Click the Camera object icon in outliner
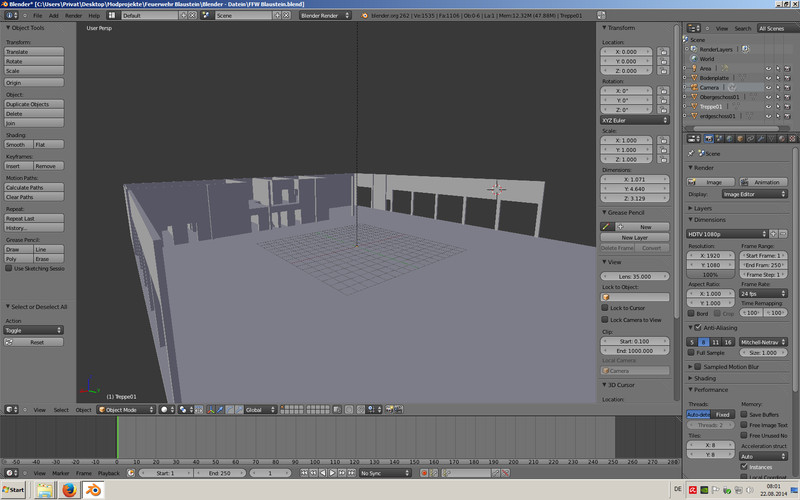800x500 pixels. click(x=694, y=87)
